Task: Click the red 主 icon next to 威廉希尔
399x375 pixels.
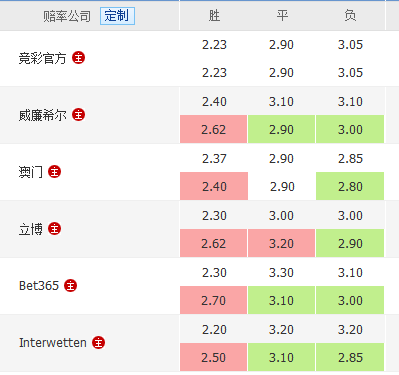Action: tap(78, 115)
